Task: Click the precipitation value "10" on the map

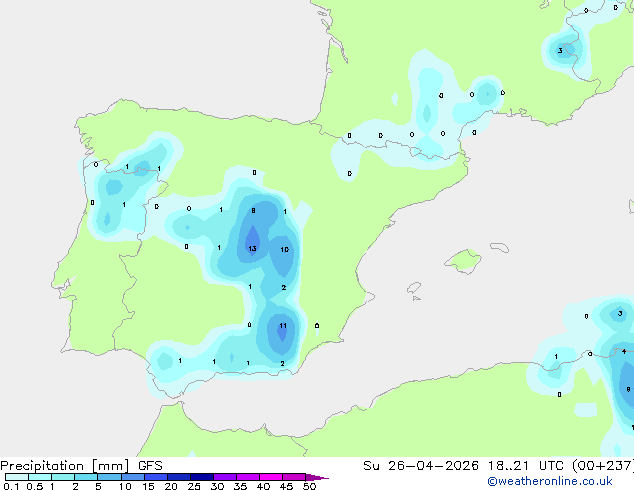Action: click(x=284, y=249)
